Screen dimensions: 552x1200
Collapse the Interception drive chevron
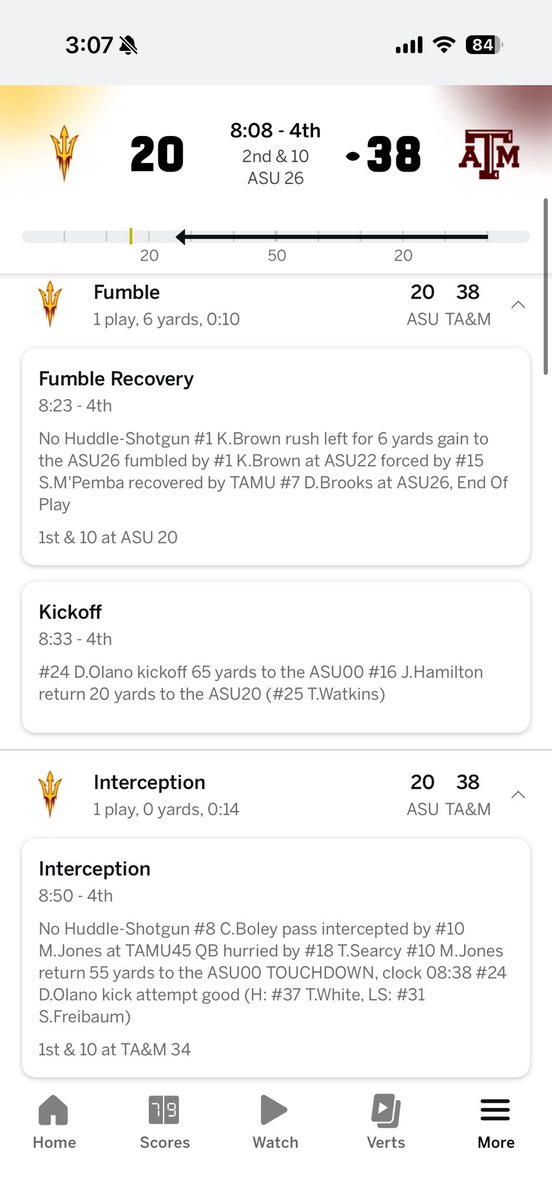(x=518, y=794)
